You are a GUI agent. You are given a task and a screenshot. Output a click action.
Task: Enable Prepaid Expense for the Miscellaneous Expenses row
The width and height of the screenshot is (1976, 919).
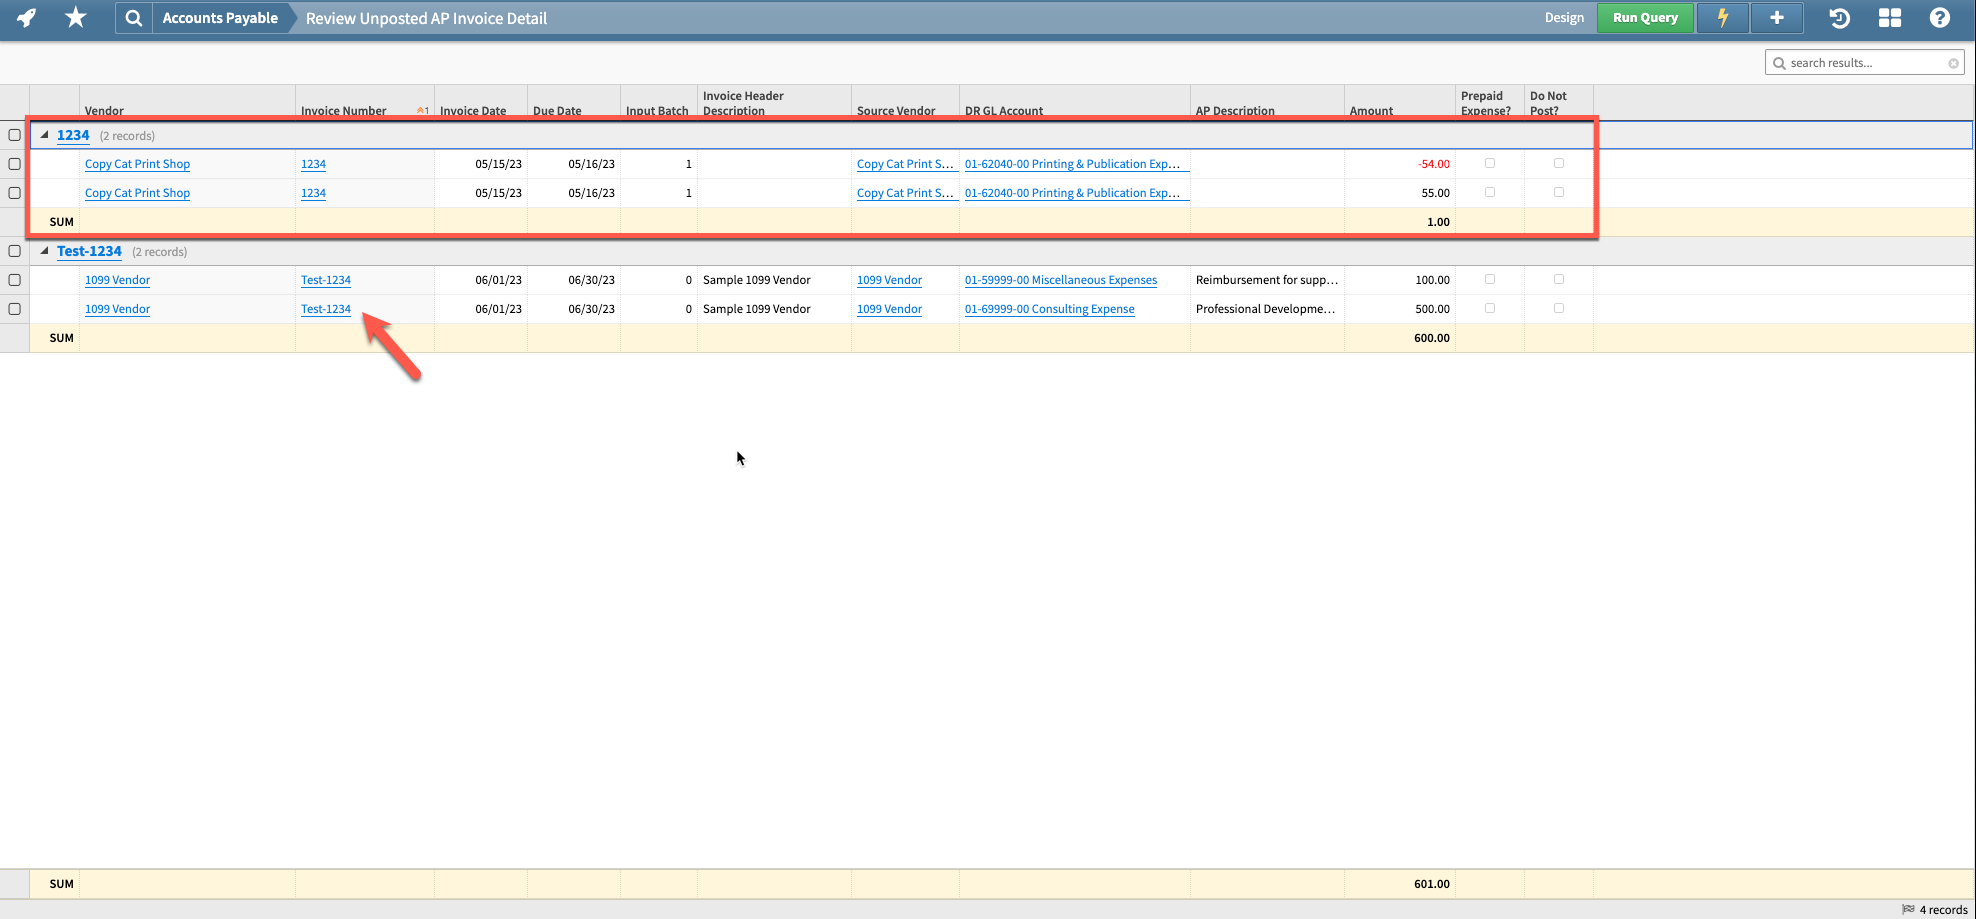pos(1489,279)
